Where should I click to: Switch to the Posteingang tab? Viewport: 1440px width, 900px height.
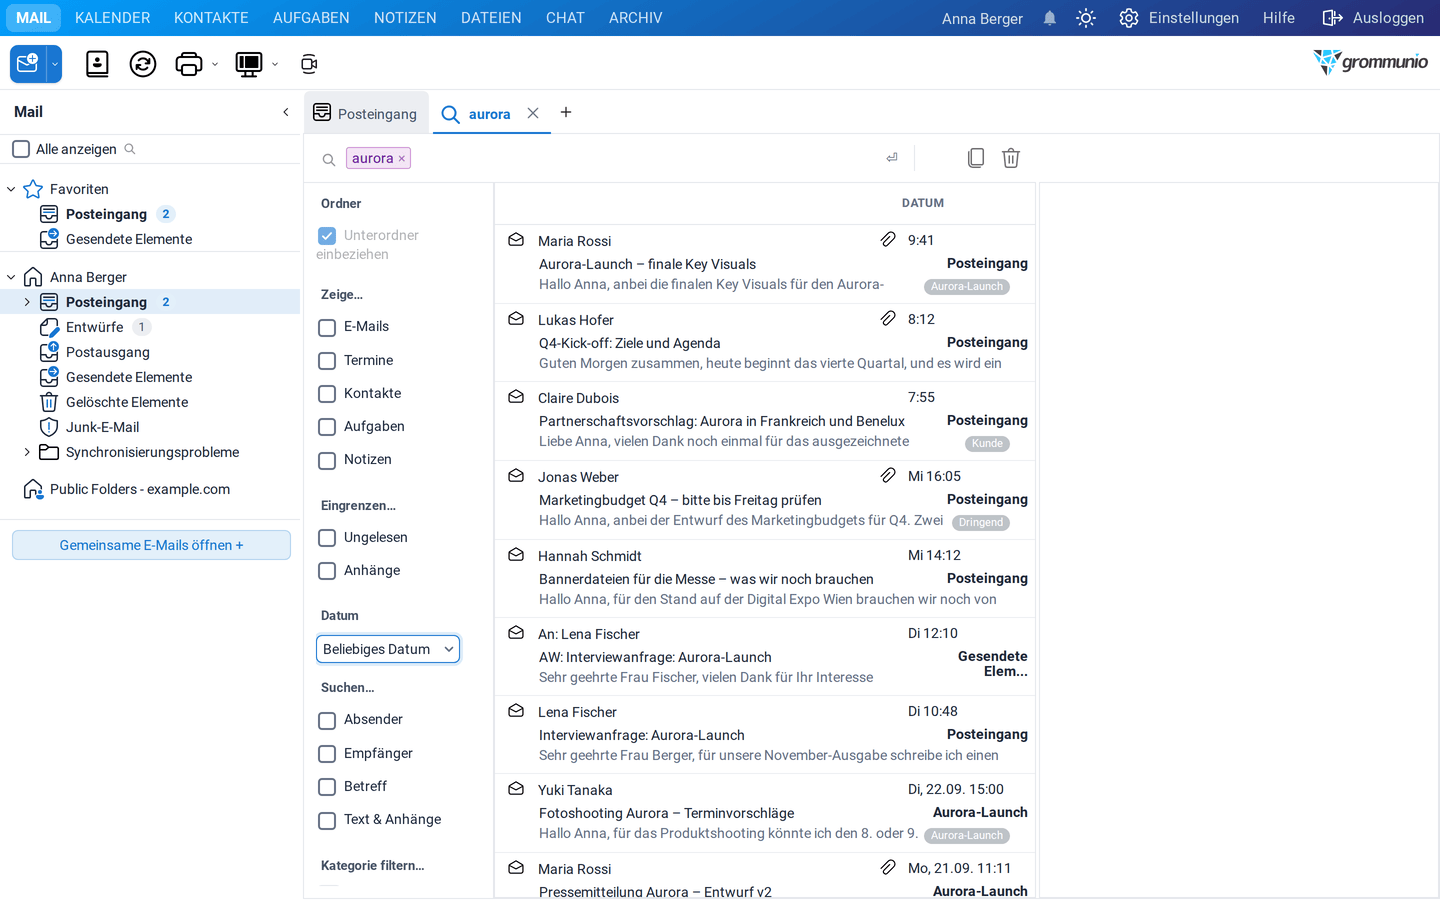click(x=366, y=113)
